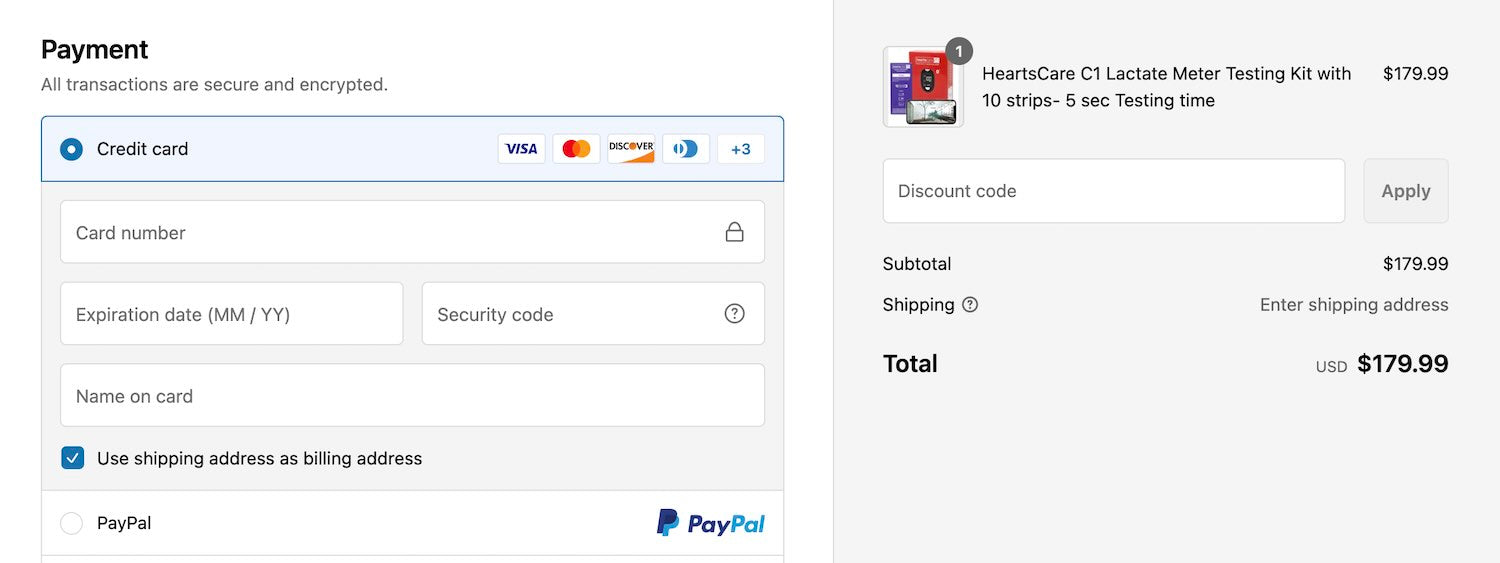Click the PayPal logo
This screenshot has height=563, width=1500.
click(710, 523)
